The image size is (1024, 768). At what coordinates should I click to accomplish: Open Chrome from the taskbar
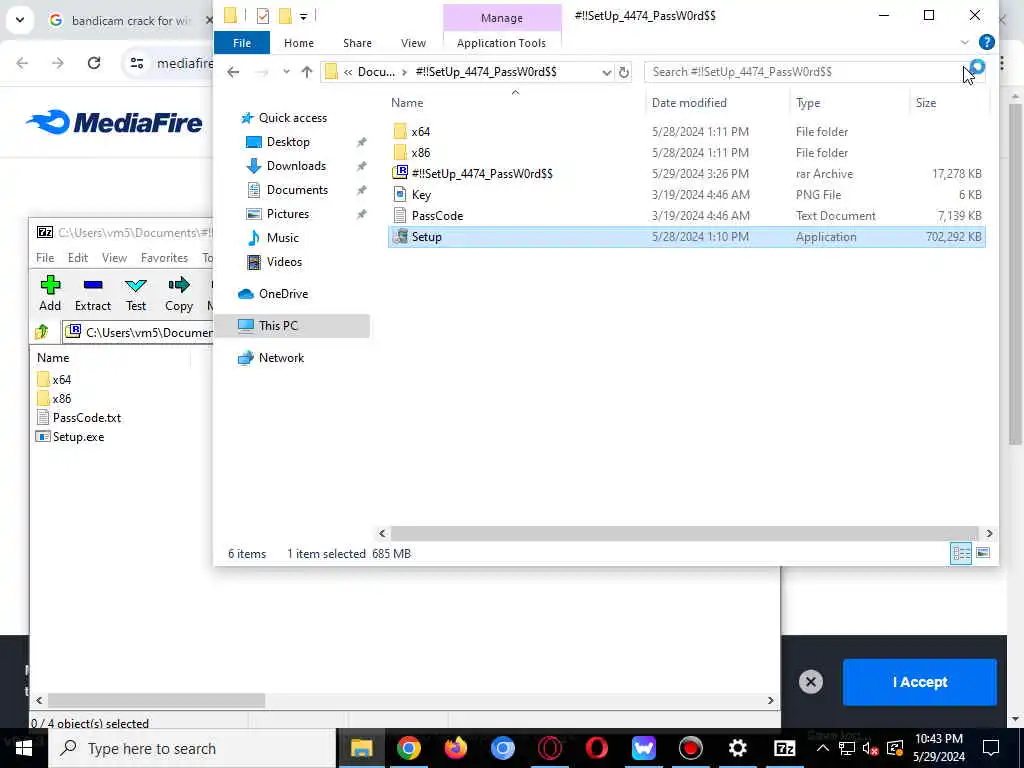409,748
